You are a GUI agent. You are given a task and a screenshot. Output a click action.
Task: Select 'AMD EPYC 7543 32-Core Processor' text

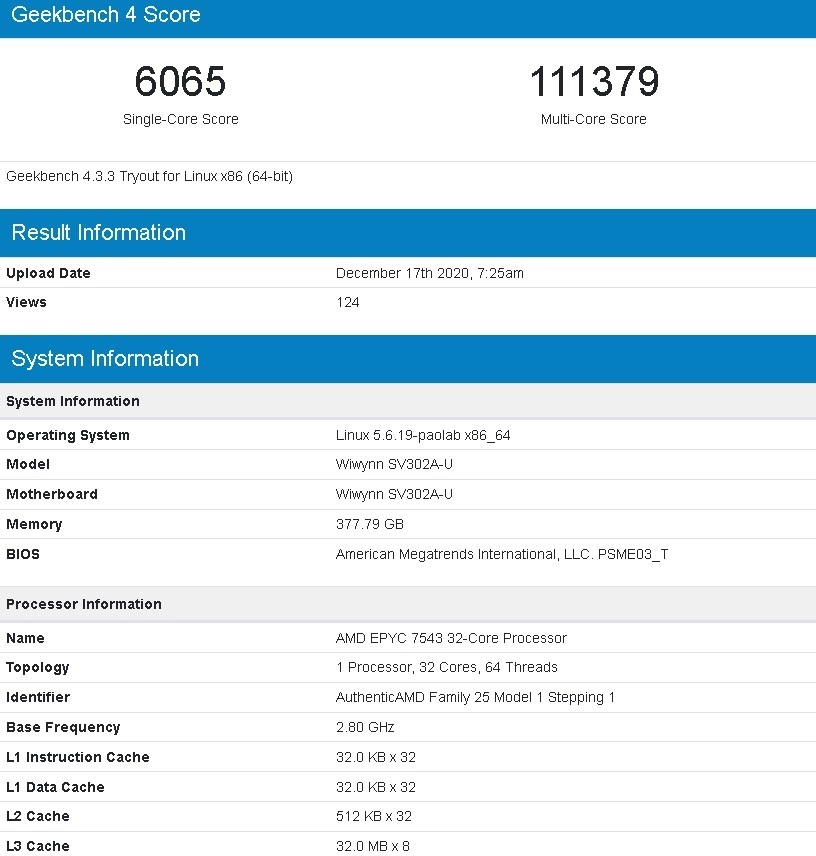[x=451, y=638]
